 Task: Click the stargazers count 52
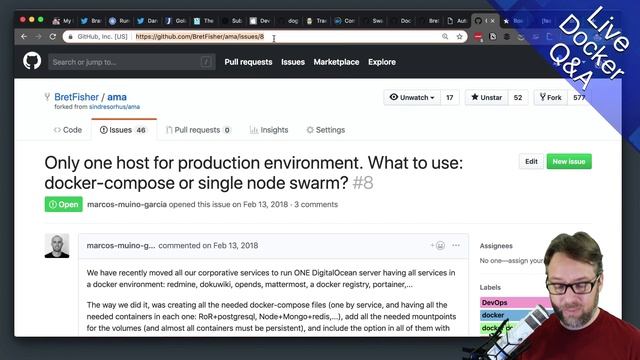coord(518,98)
